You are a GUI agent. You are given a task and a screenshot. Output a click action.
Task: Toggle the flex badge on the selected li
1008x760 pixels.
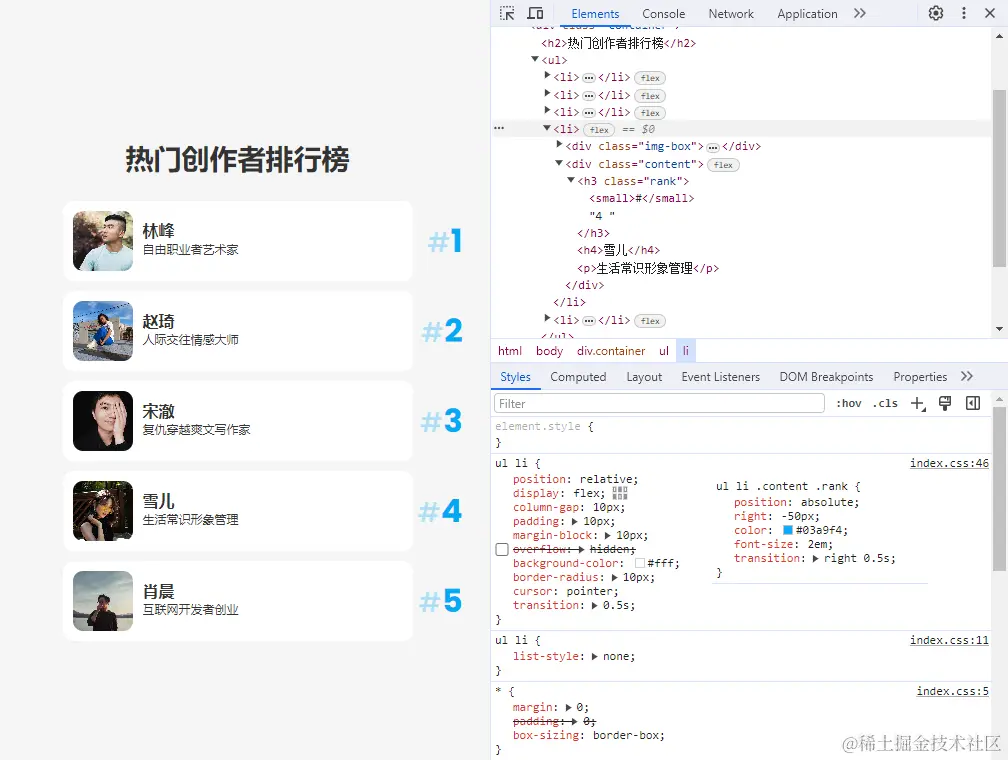(601, 128)
